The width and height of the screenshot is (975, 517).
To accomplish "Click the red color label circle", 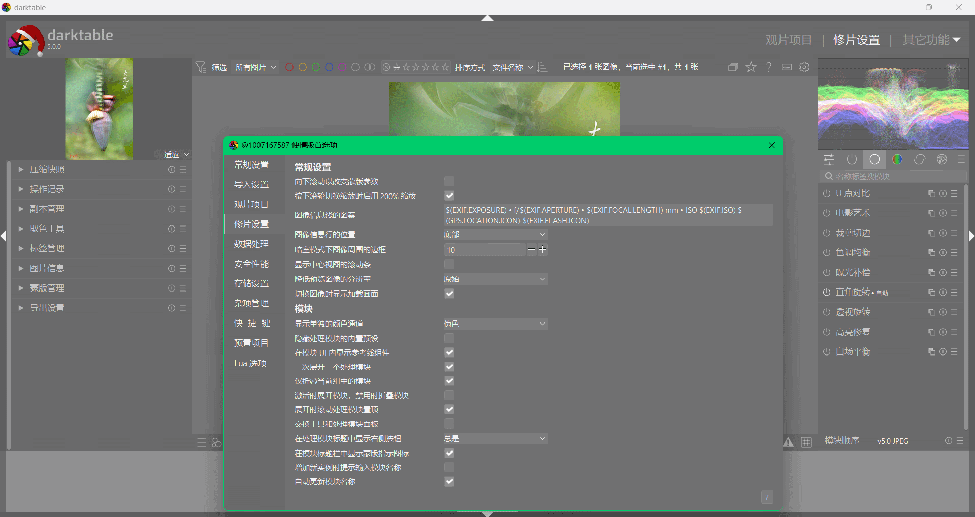I will pyautogui.click(x=290, y=67).
